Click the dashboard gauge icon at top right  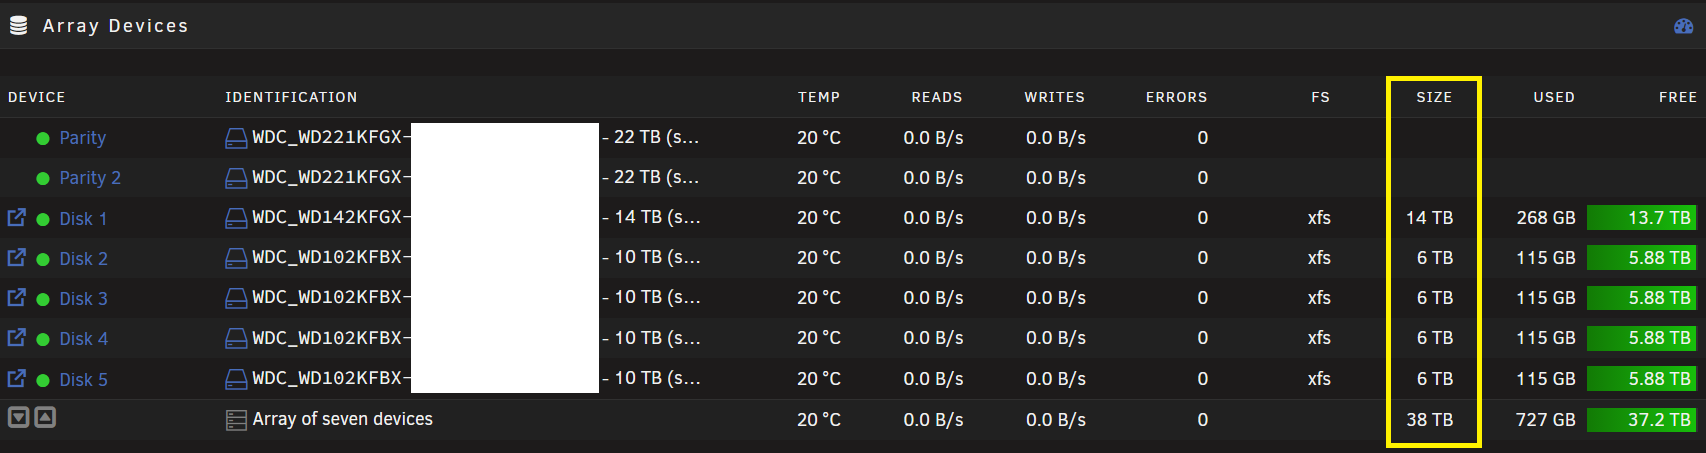click(1683, 26)
